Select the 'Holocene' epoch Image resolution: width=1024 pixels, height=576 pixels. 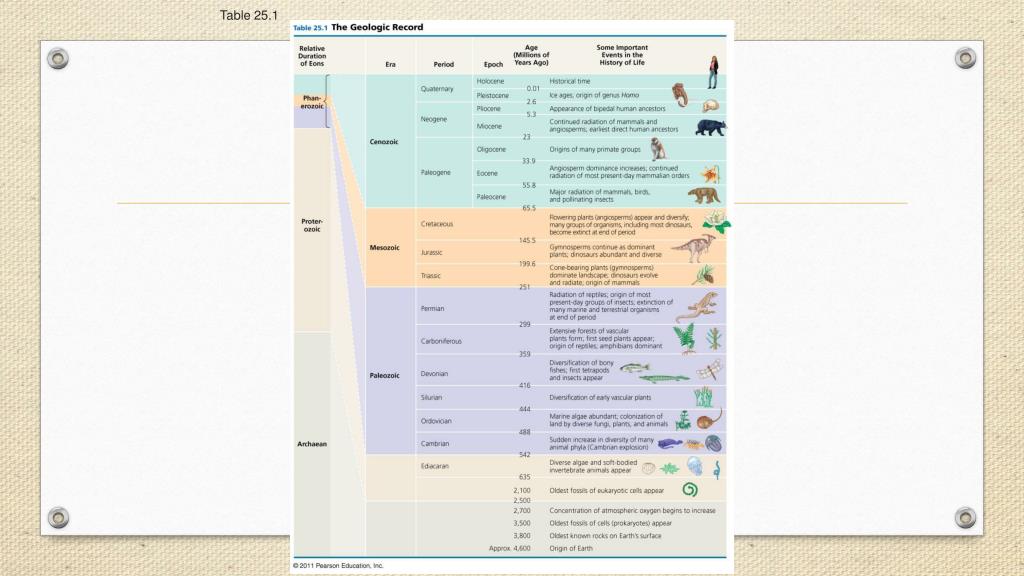(490, 81)
